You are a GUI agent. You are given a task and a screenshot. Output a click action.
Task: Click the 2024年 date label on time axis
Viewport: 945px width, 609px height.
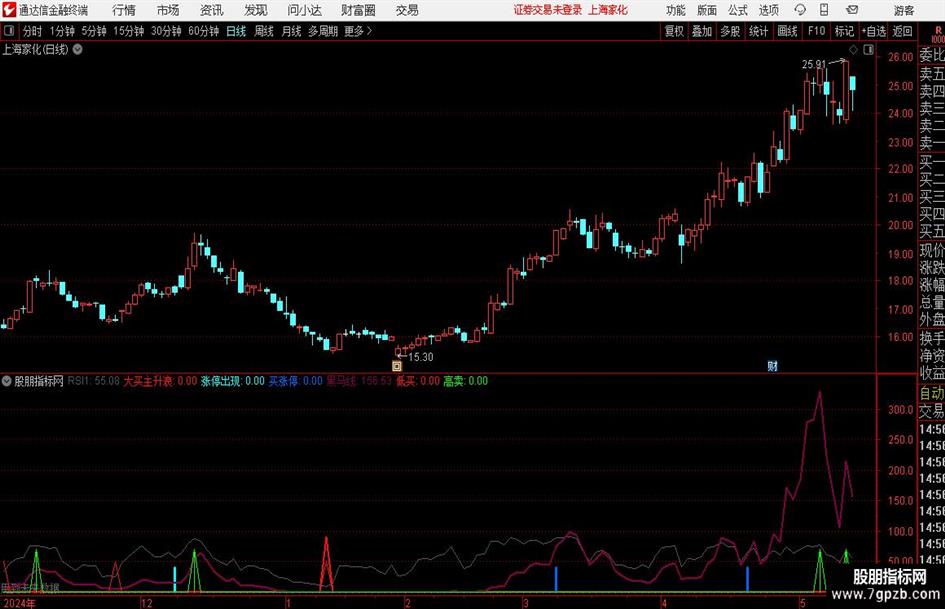point(19,603)
